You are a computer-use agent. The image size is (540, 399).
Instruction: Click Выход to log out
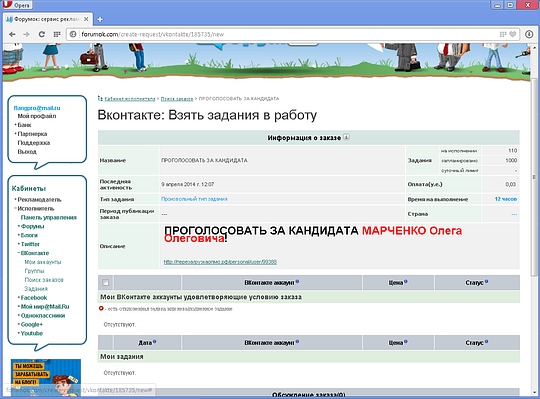pyautogui.click(x=27, y=152)
